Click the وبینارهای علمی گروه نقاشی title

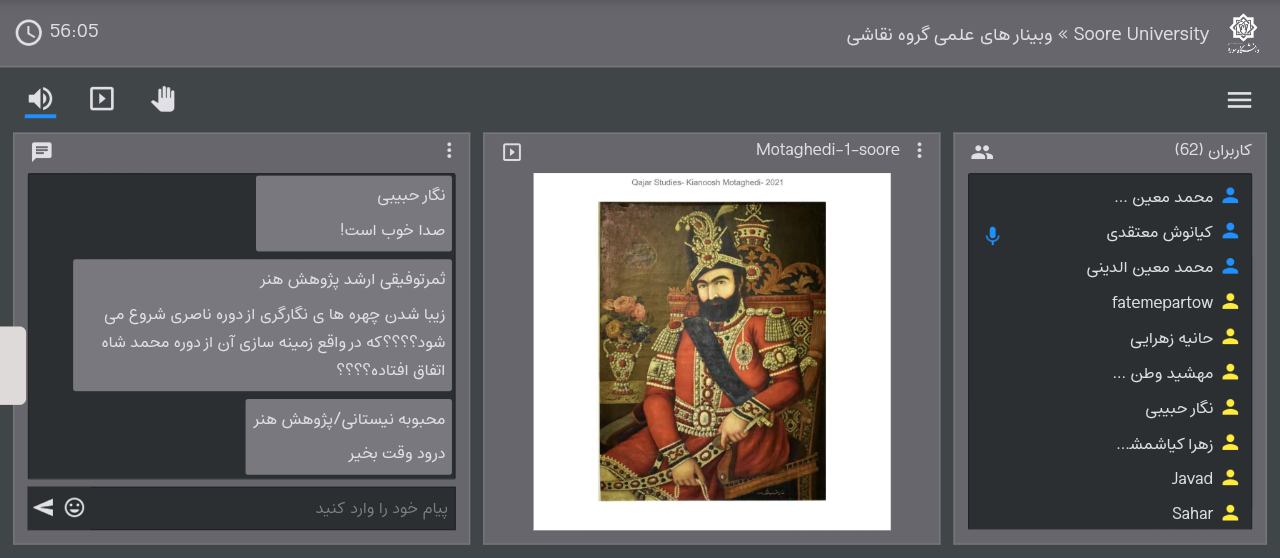click(950, 35)
